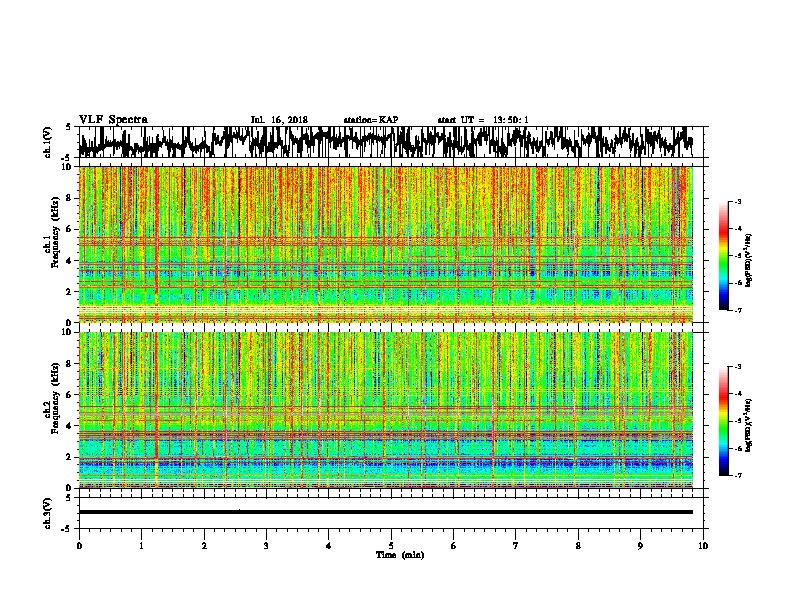The height and width of the screenshot is (612, 792).
Task: Click time axis tick label "9"
Action: tap(640, 546)
